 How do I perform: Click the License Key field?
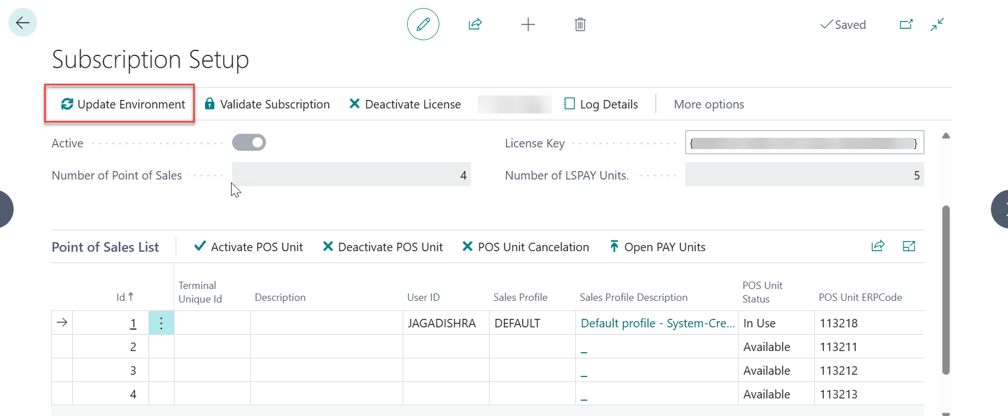coord(804,143)
